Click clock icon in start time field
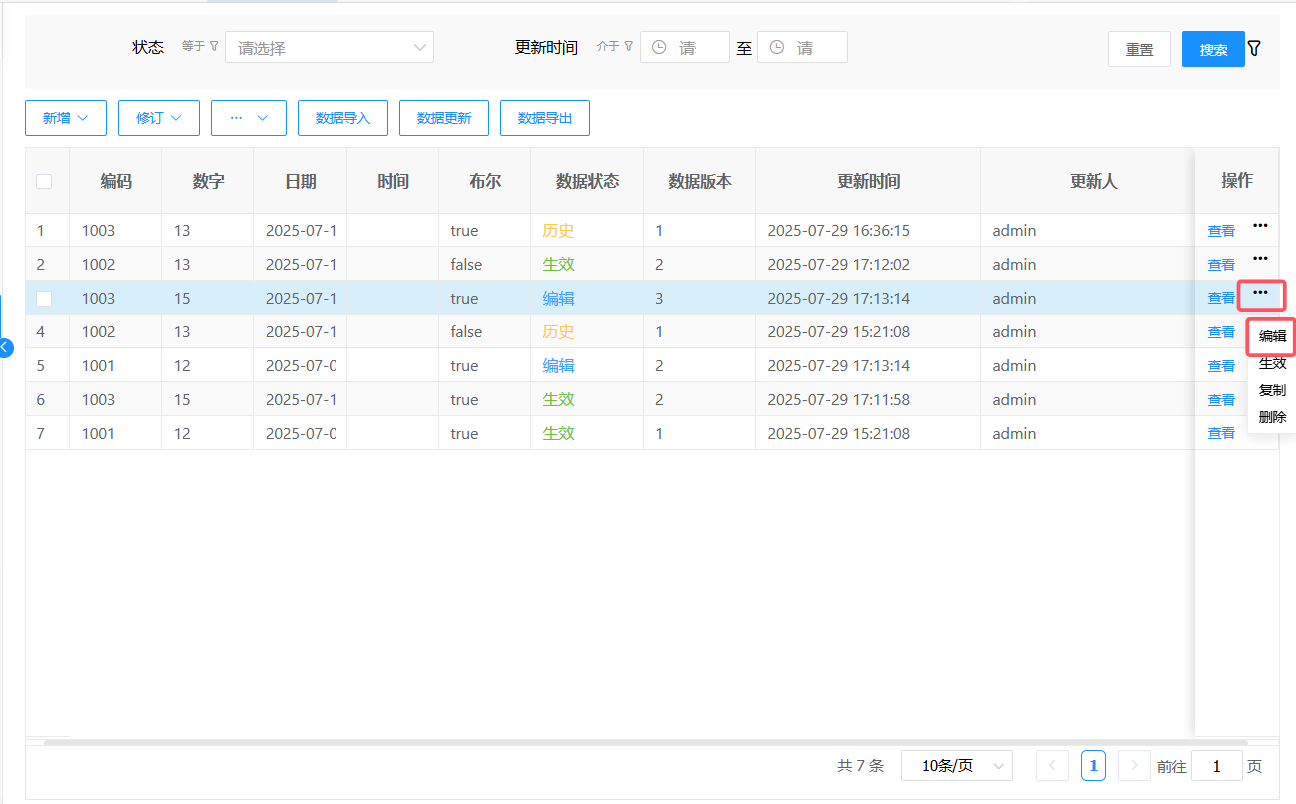The width and height of the screenshot is (1296, 804). pyautogui.click(x=659, y=47)
